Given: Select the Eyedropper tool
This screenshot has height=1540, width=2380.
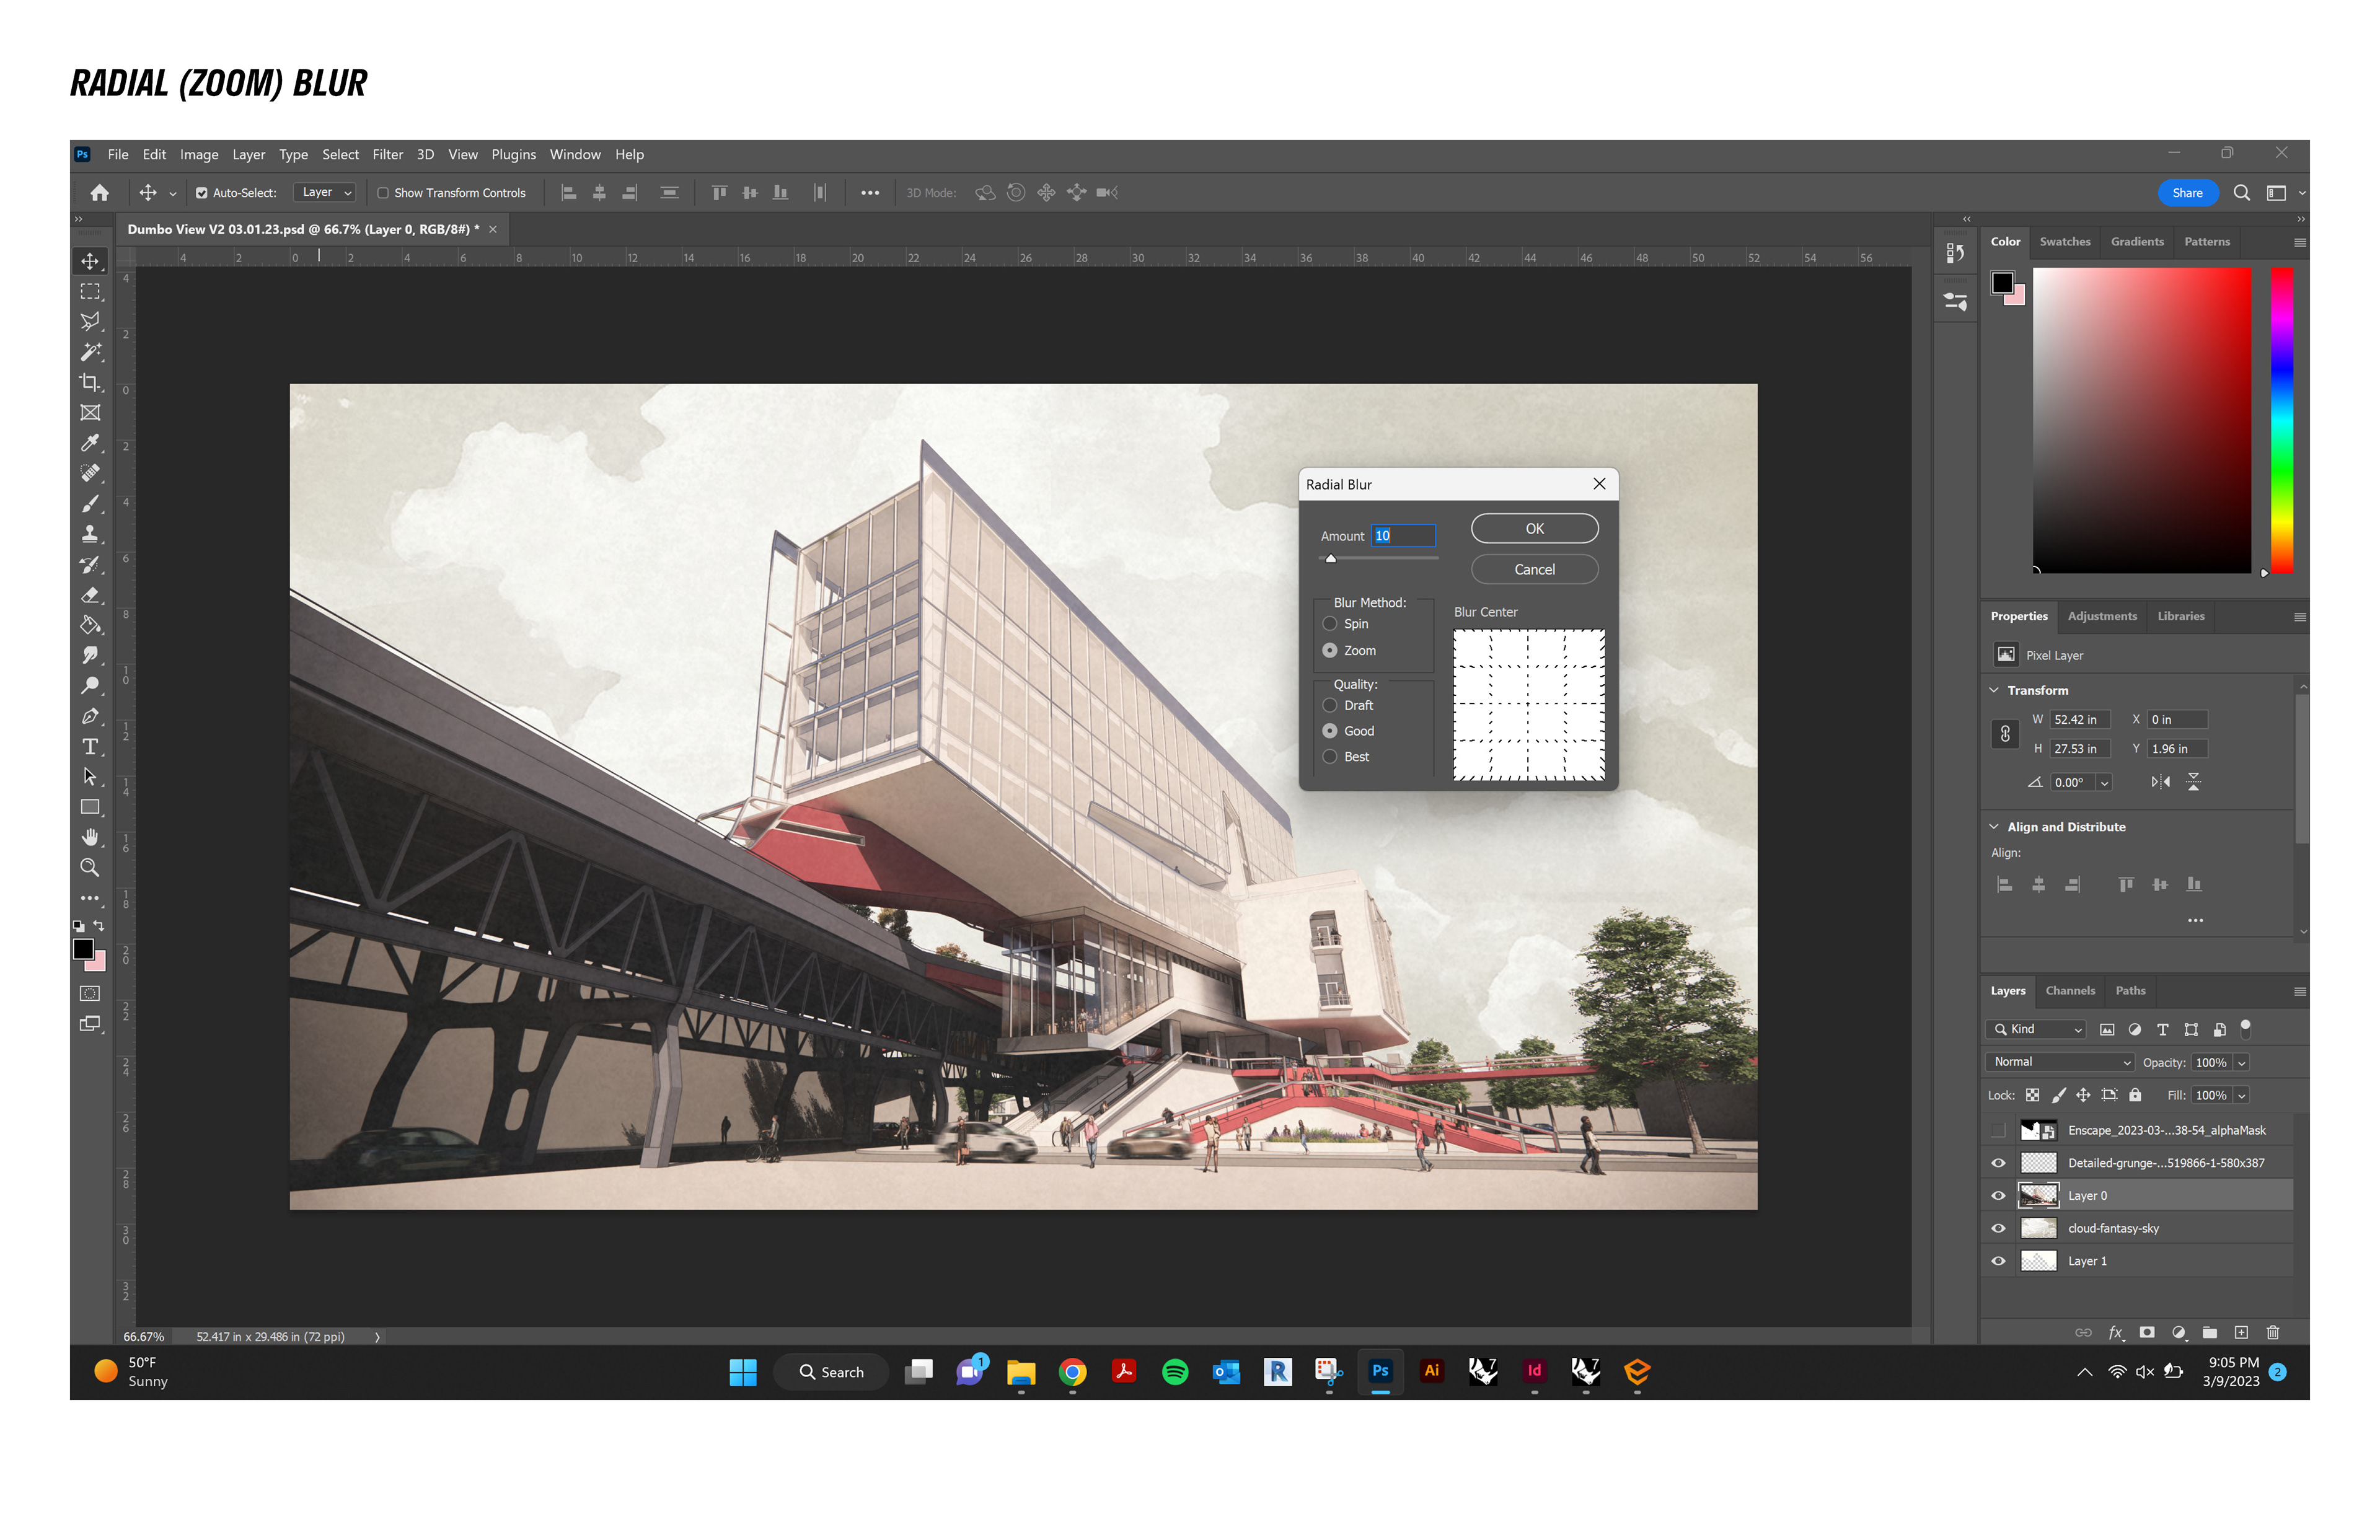Looking at the screenshot, I should click(x=90, y=443).
